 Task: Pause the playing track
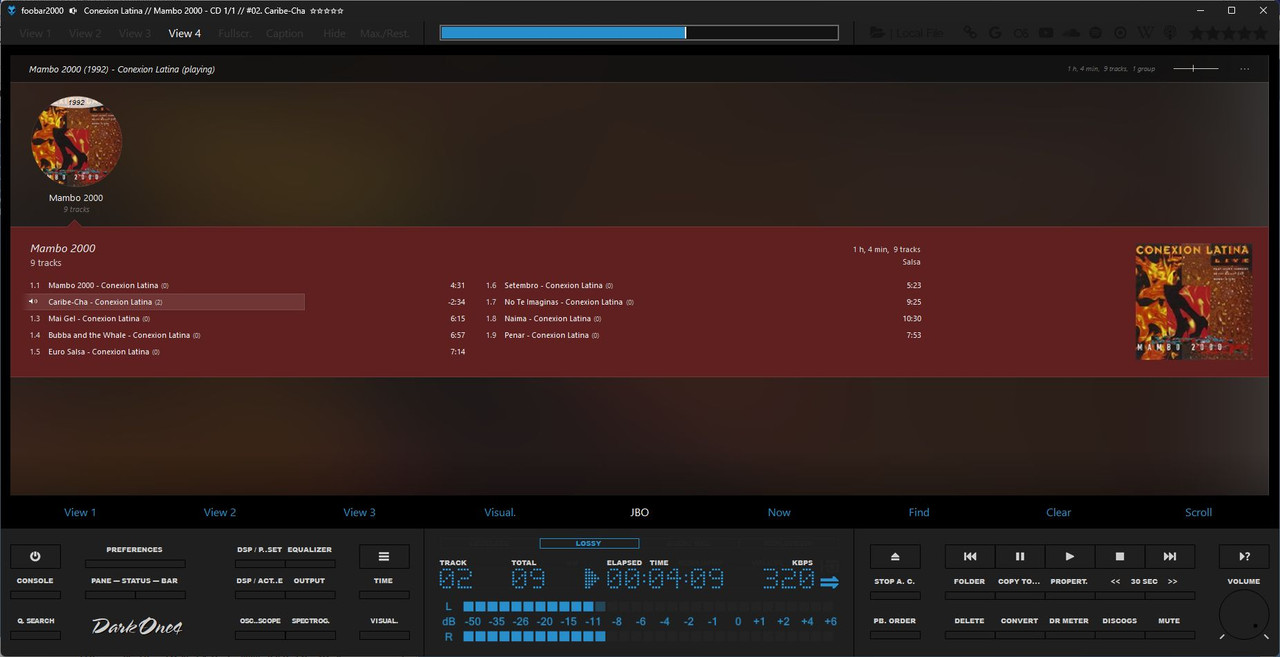tap(1020, 556)
